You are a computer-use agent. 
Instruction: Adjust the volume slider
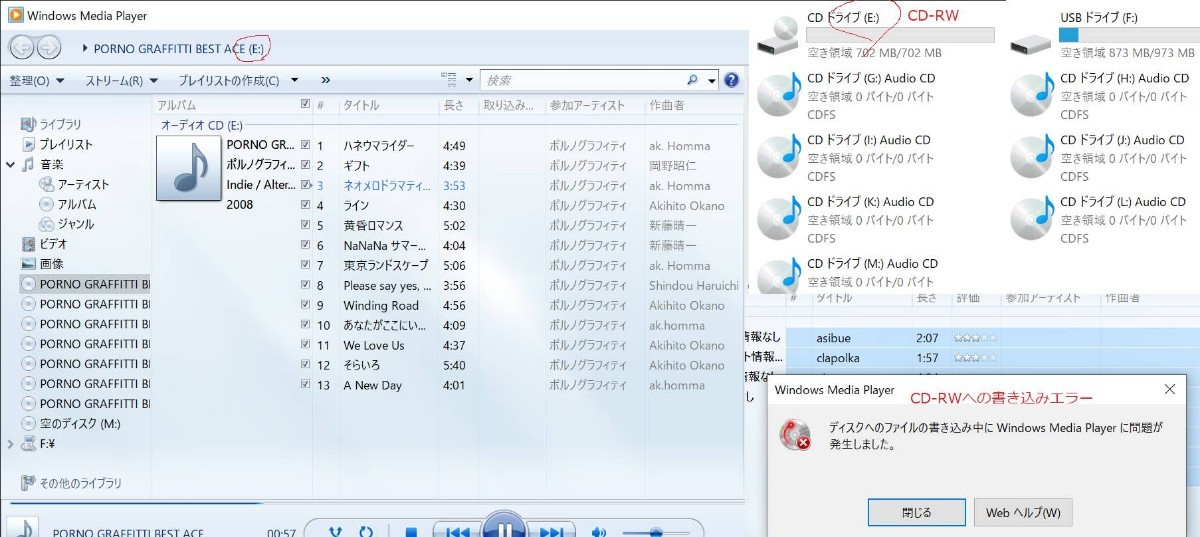point(655,533)
